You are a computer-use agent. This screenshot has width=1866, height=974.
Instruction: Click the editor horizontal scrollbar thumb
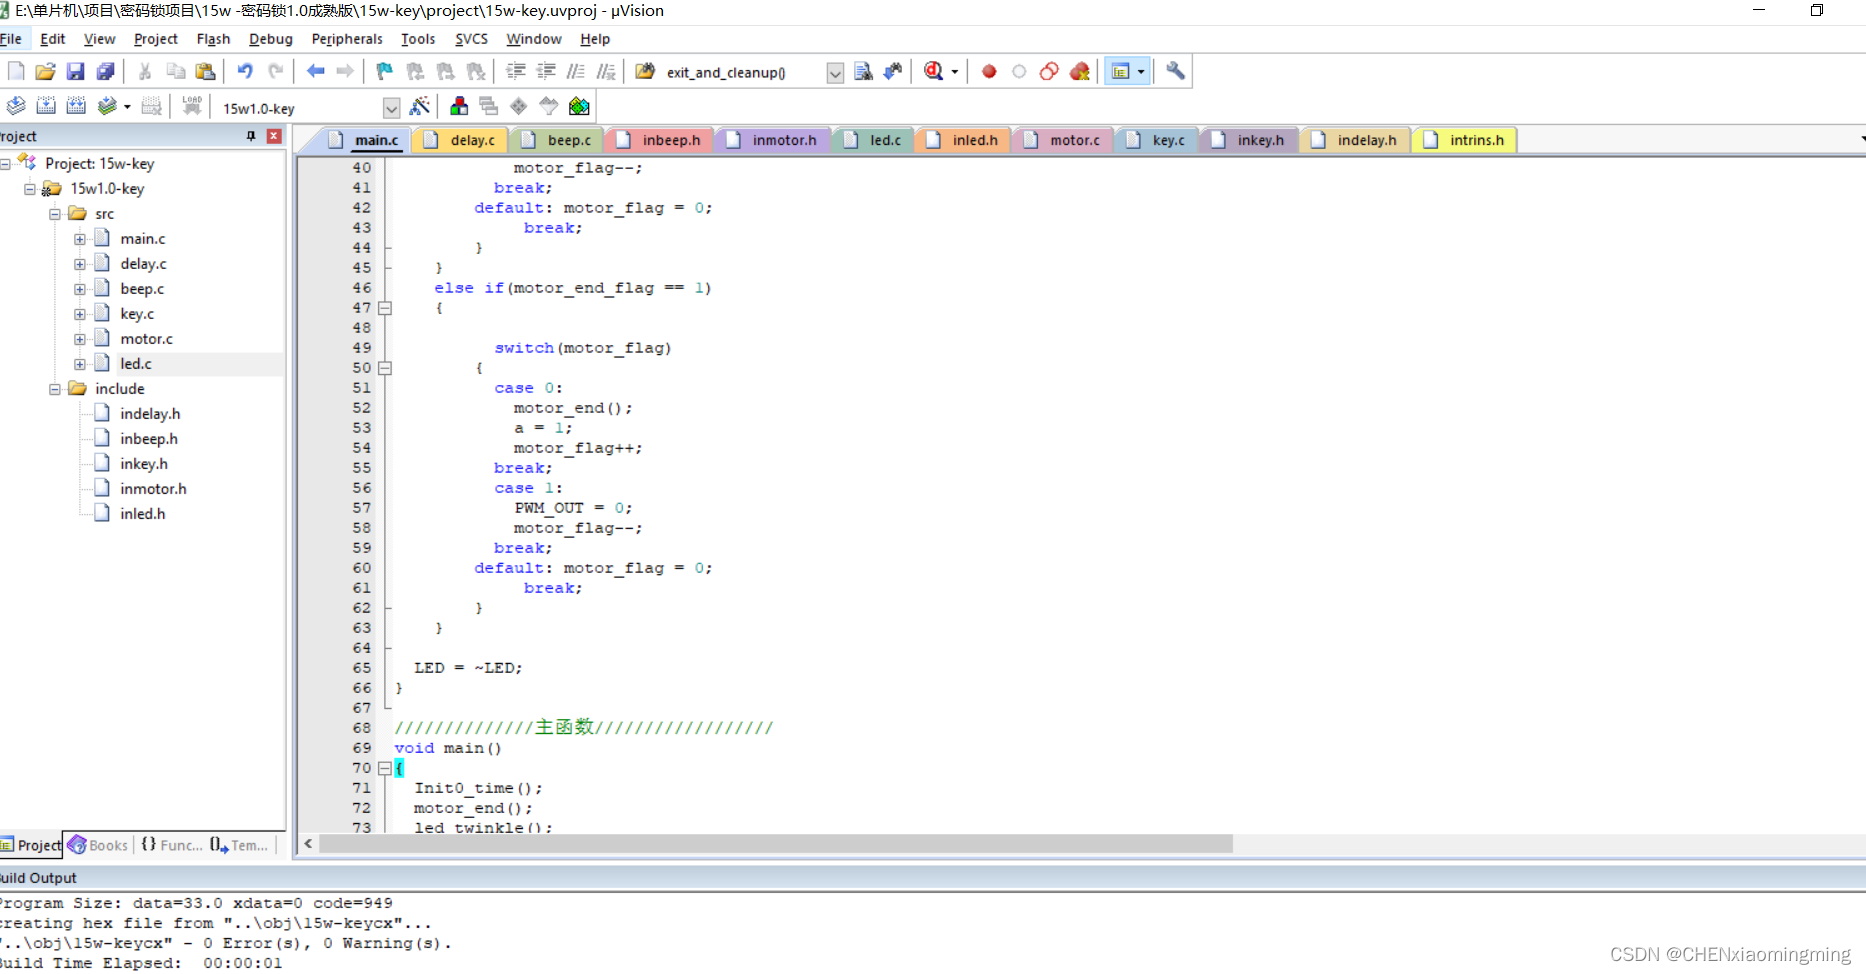tap(775, 844)
